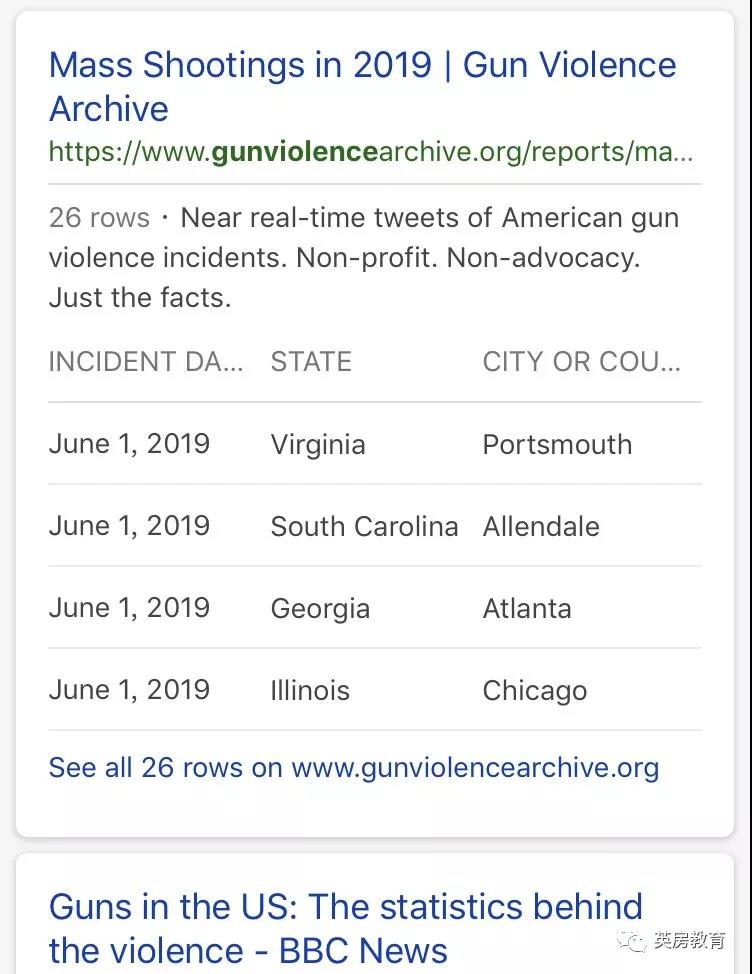Image resolution: width=752 pixels, height=974 pixels.
Task: Open the BBC News guns statistics result
Action: point(346,927)
